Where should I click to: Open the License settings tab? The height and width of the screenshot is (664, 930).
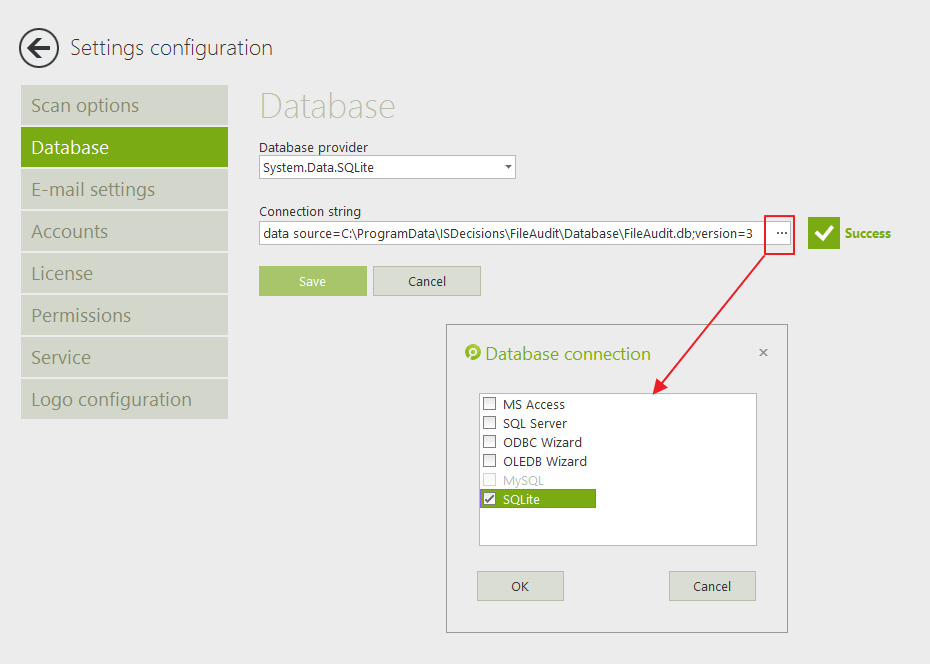(124, 273)
